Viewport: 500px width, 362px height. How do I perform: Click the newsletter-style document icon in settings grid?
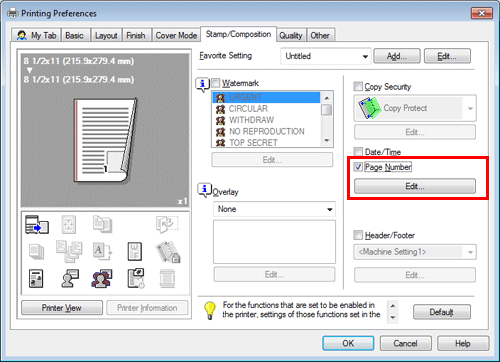click(36, 279)
